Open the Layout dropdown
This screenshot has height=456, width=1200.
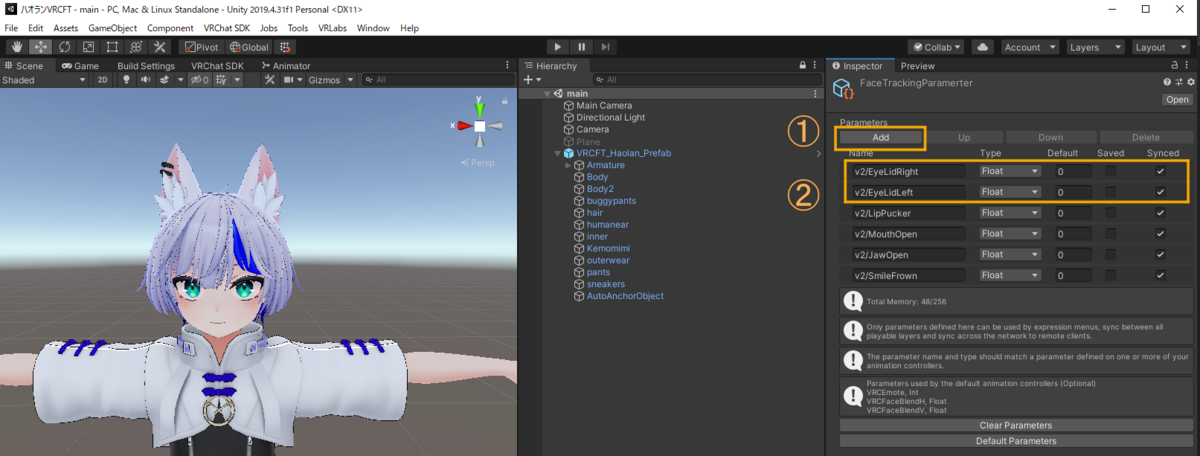pos(1160,47)
